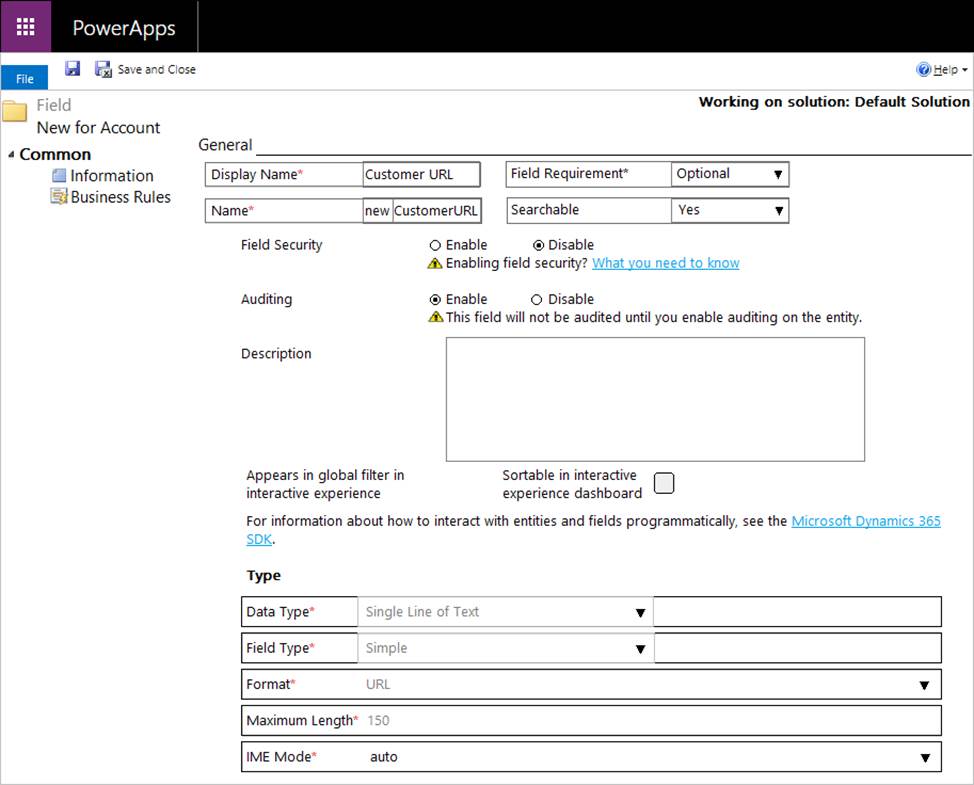Open the PowerApps app launcher waffle icon
The height and width of the screenshot is (785, 974).
coord(25,27)
